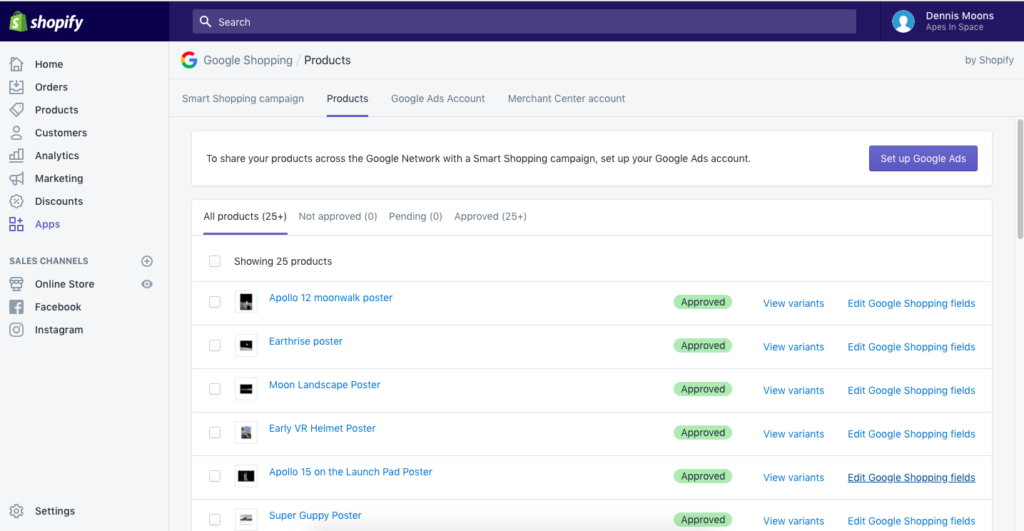Image resolution: width=1024 pixels, height=531 pixels.
Task: Check Moon Landscape Poster checkbox
Action: pos(214,389)
